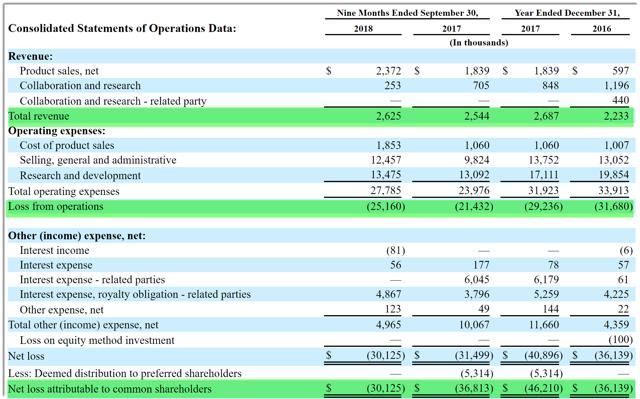Click the equity method loss value (100)
The width and height of the screenshot is (640, 399).
(620, 340)
